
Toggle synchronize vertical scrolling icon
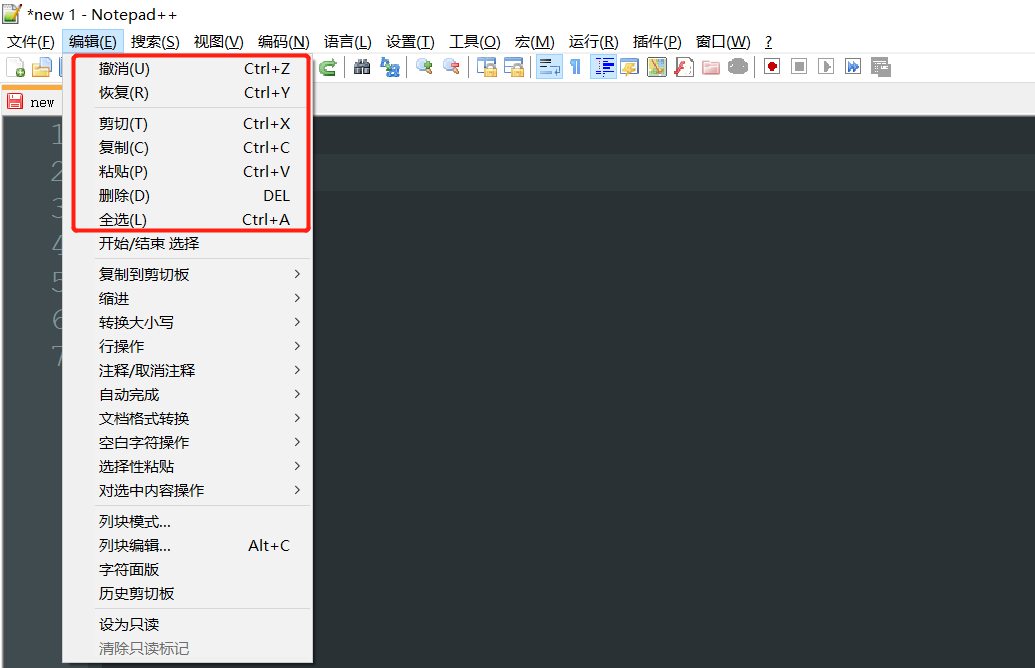[x=487, y=67]
